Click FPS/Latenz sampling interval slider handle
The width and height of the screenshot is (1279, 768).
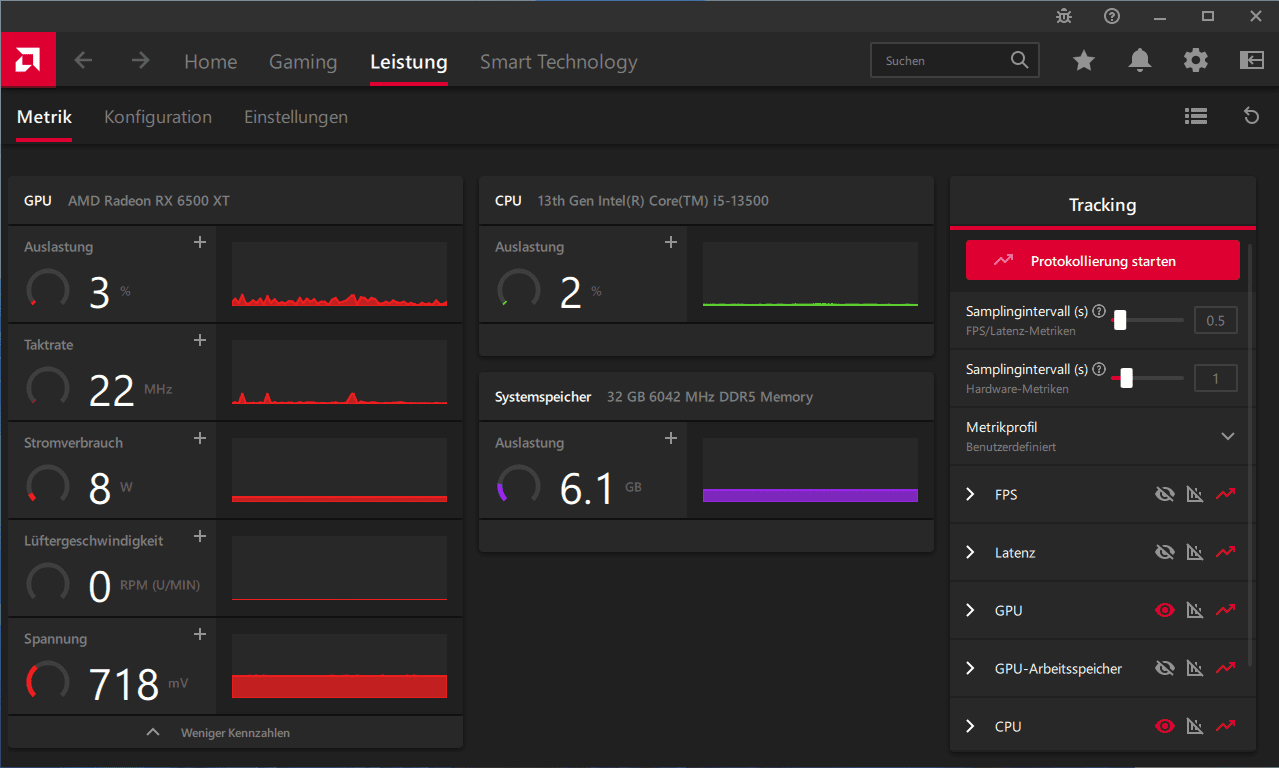[x=1120, y=320]
